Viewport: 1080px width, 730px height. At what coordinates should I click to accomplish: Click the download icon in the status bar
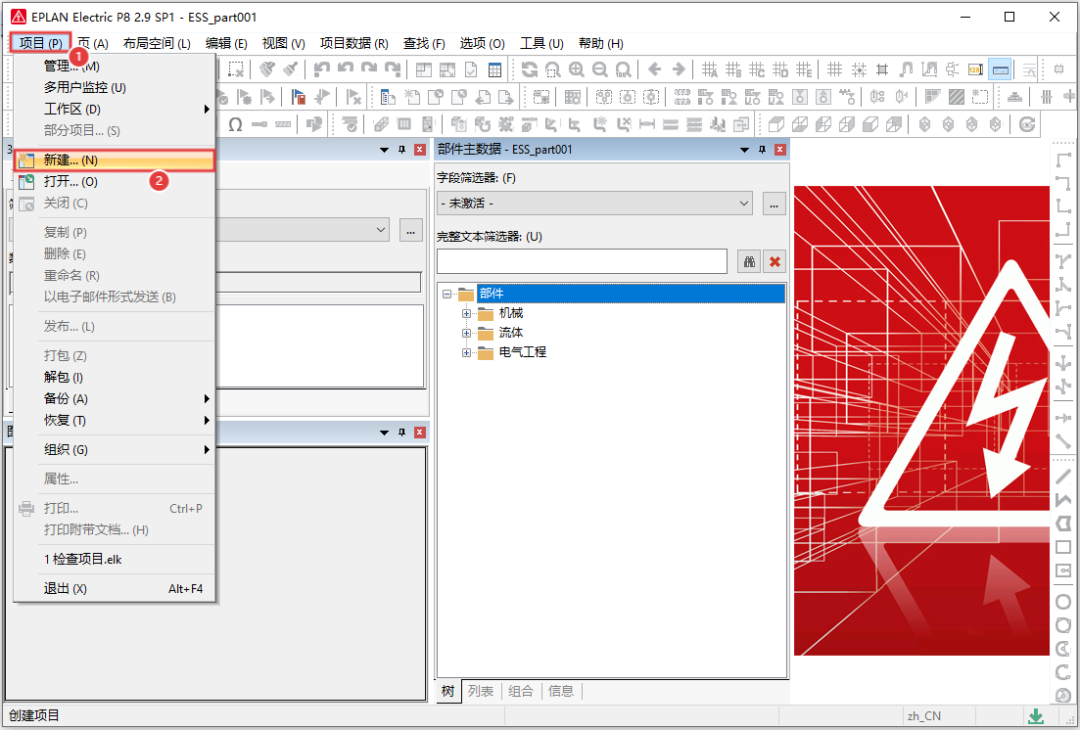pos(1035,716)
